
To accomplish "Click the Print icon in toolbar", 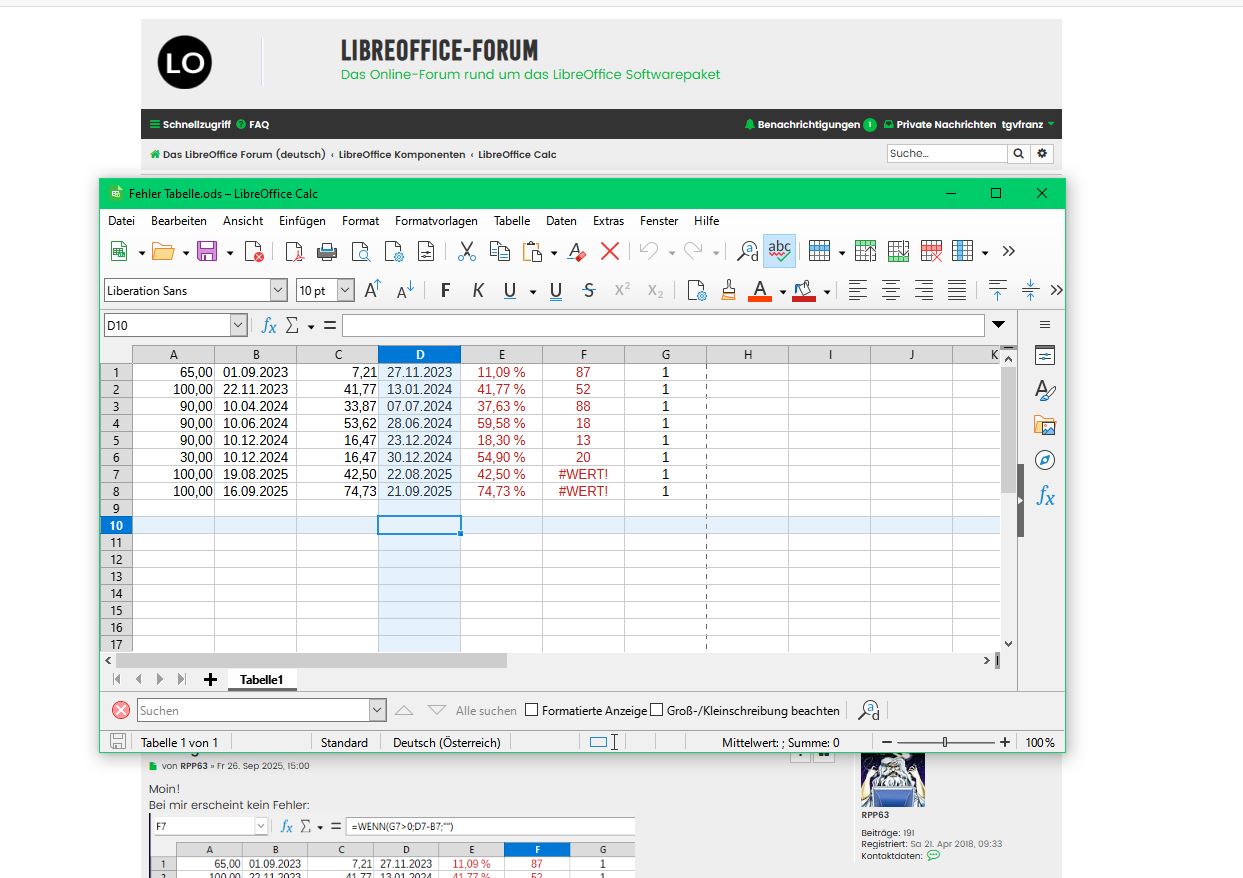I will 327,252.
